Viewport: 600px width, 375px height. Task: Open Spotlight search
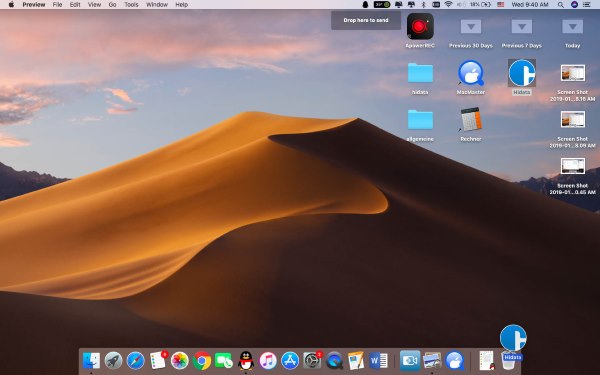561,5
